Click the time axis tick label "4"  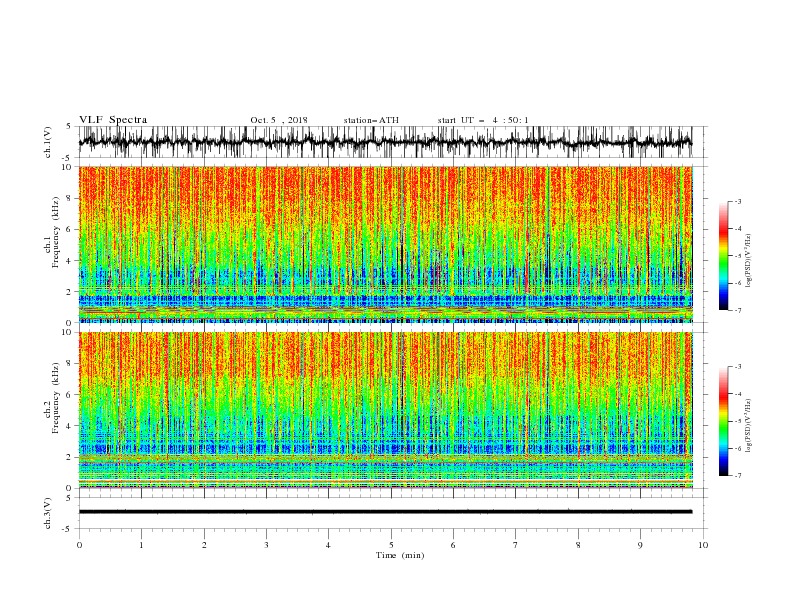click(328, 545)
